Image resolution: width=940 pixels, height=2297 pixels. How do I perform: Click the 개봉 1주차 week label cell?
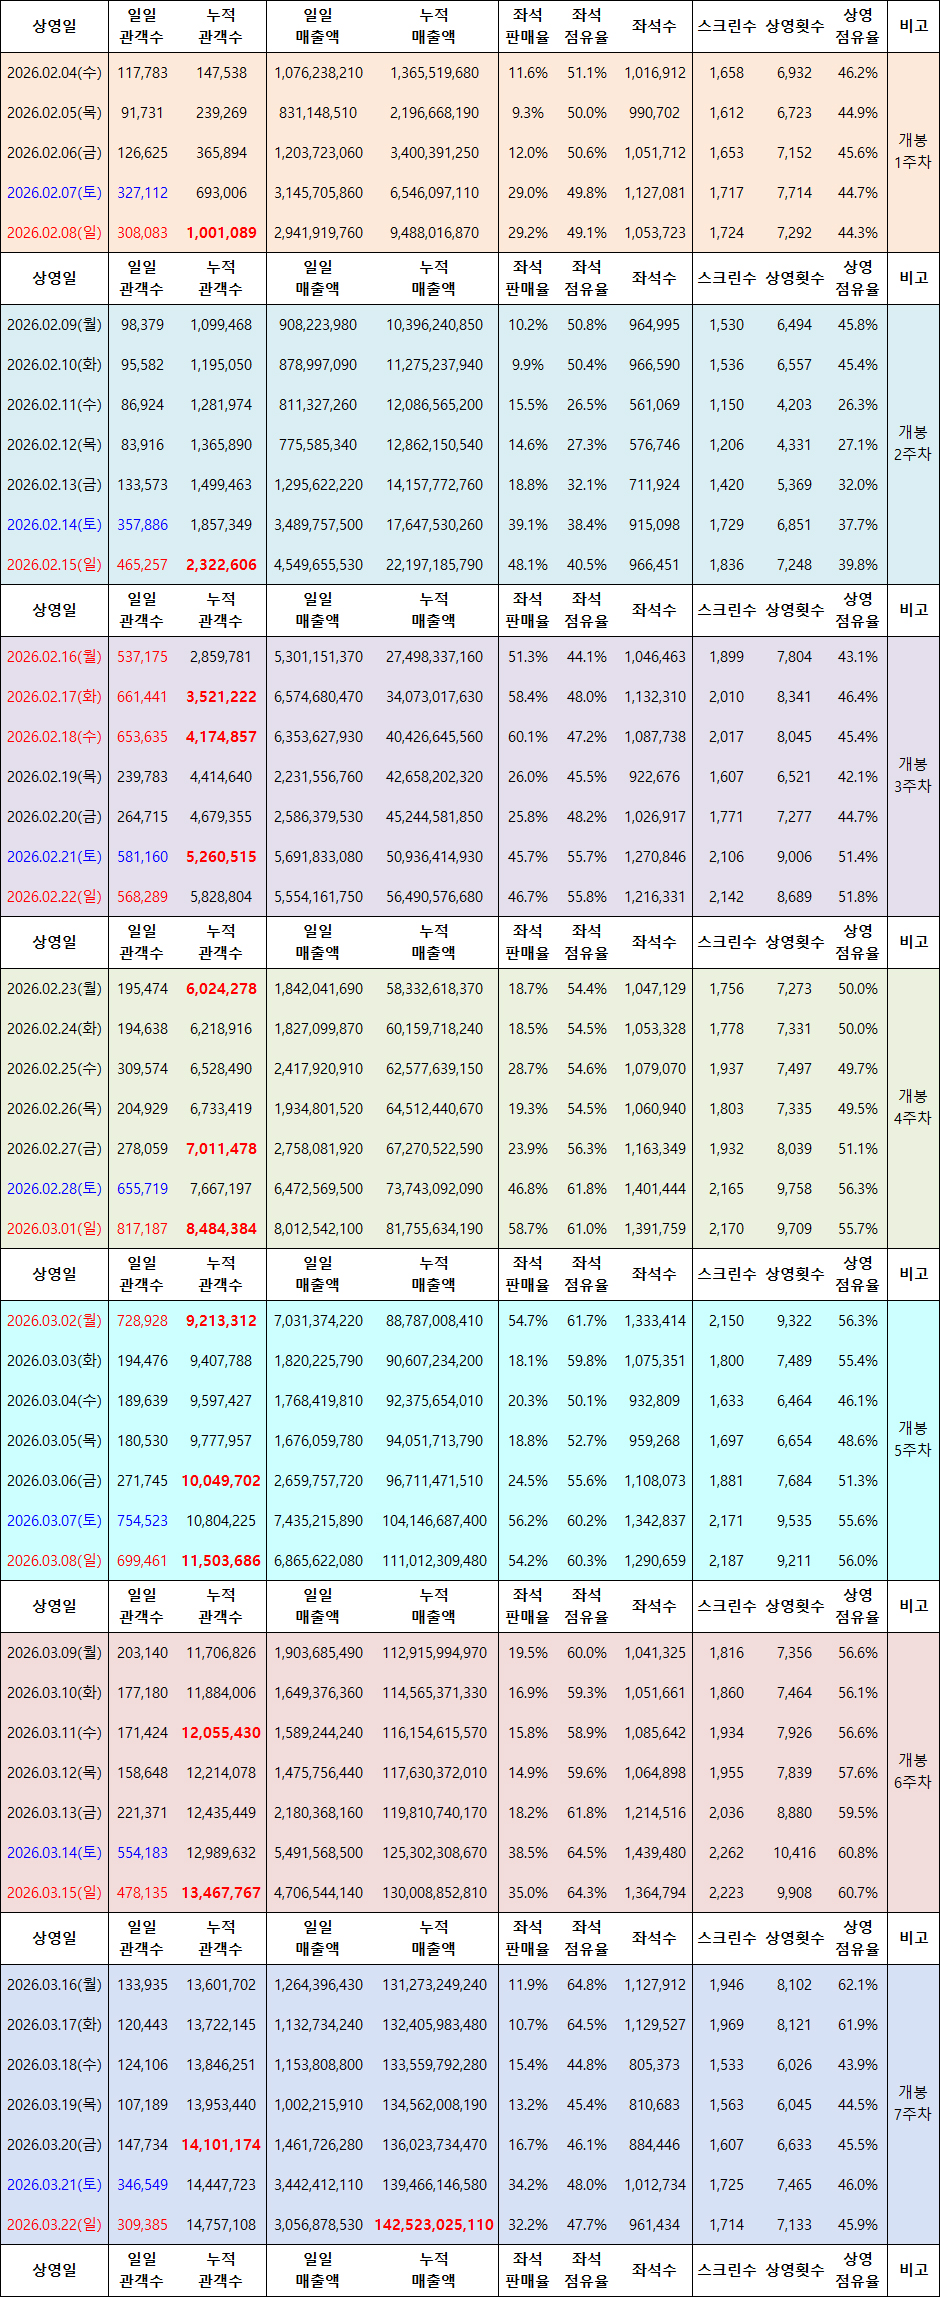click(912, 152)
